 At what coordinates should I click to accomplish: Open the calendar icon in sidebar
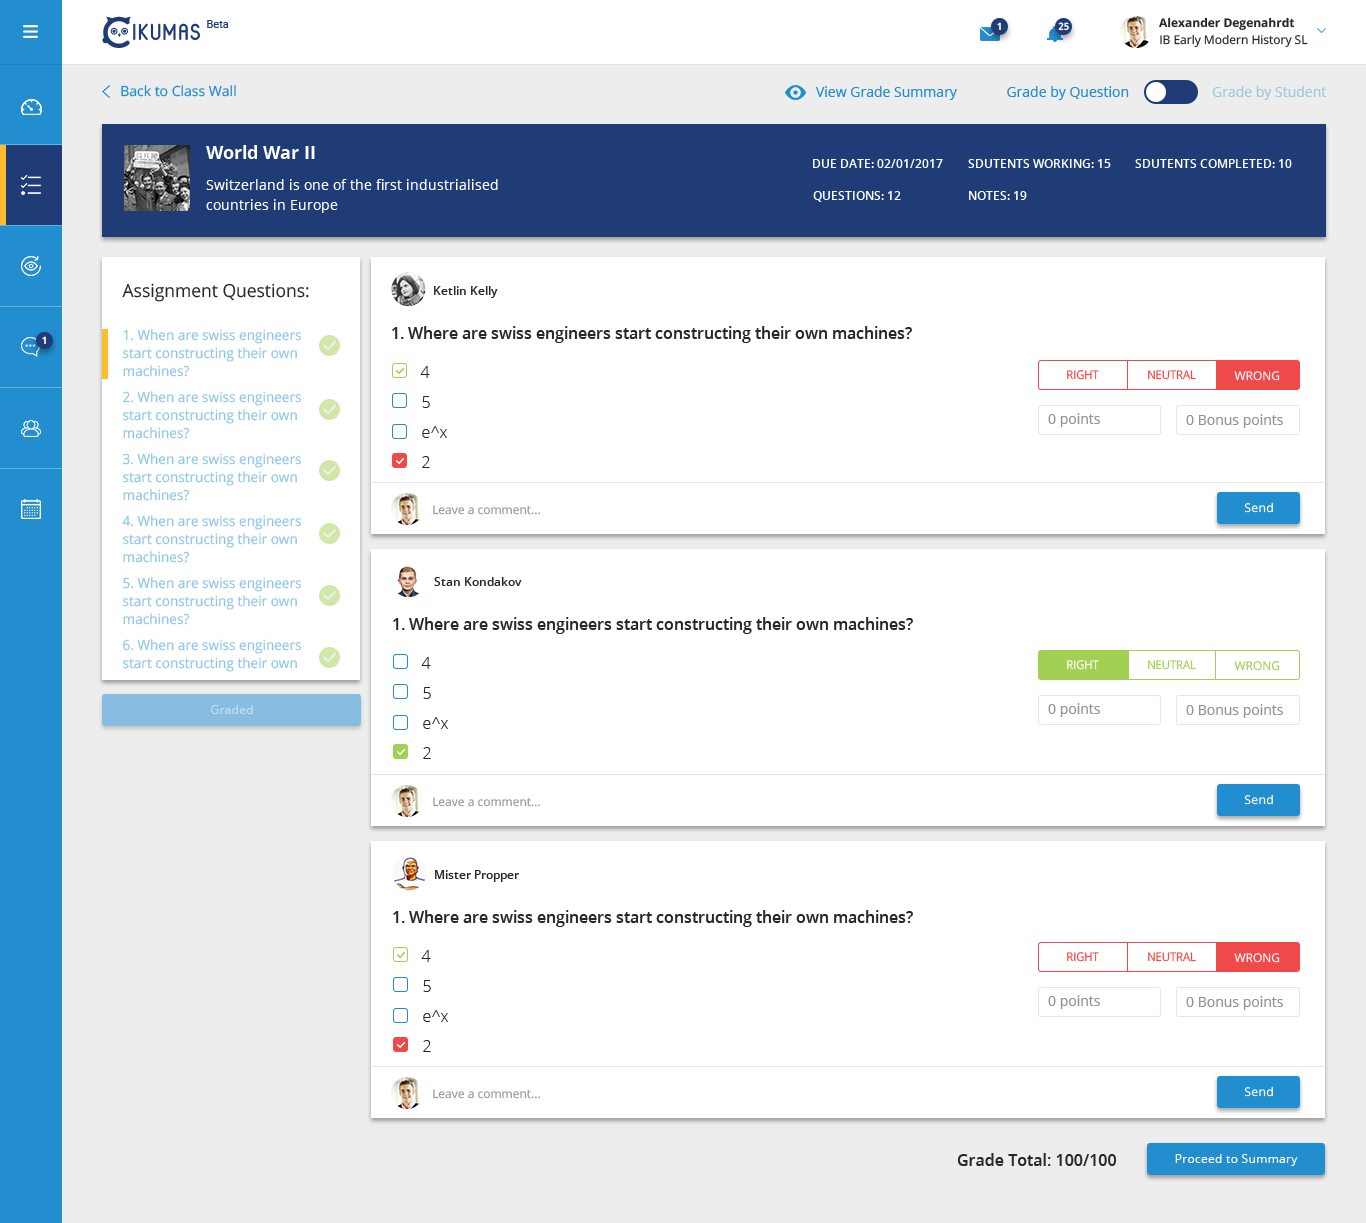(x=31, y=509)
